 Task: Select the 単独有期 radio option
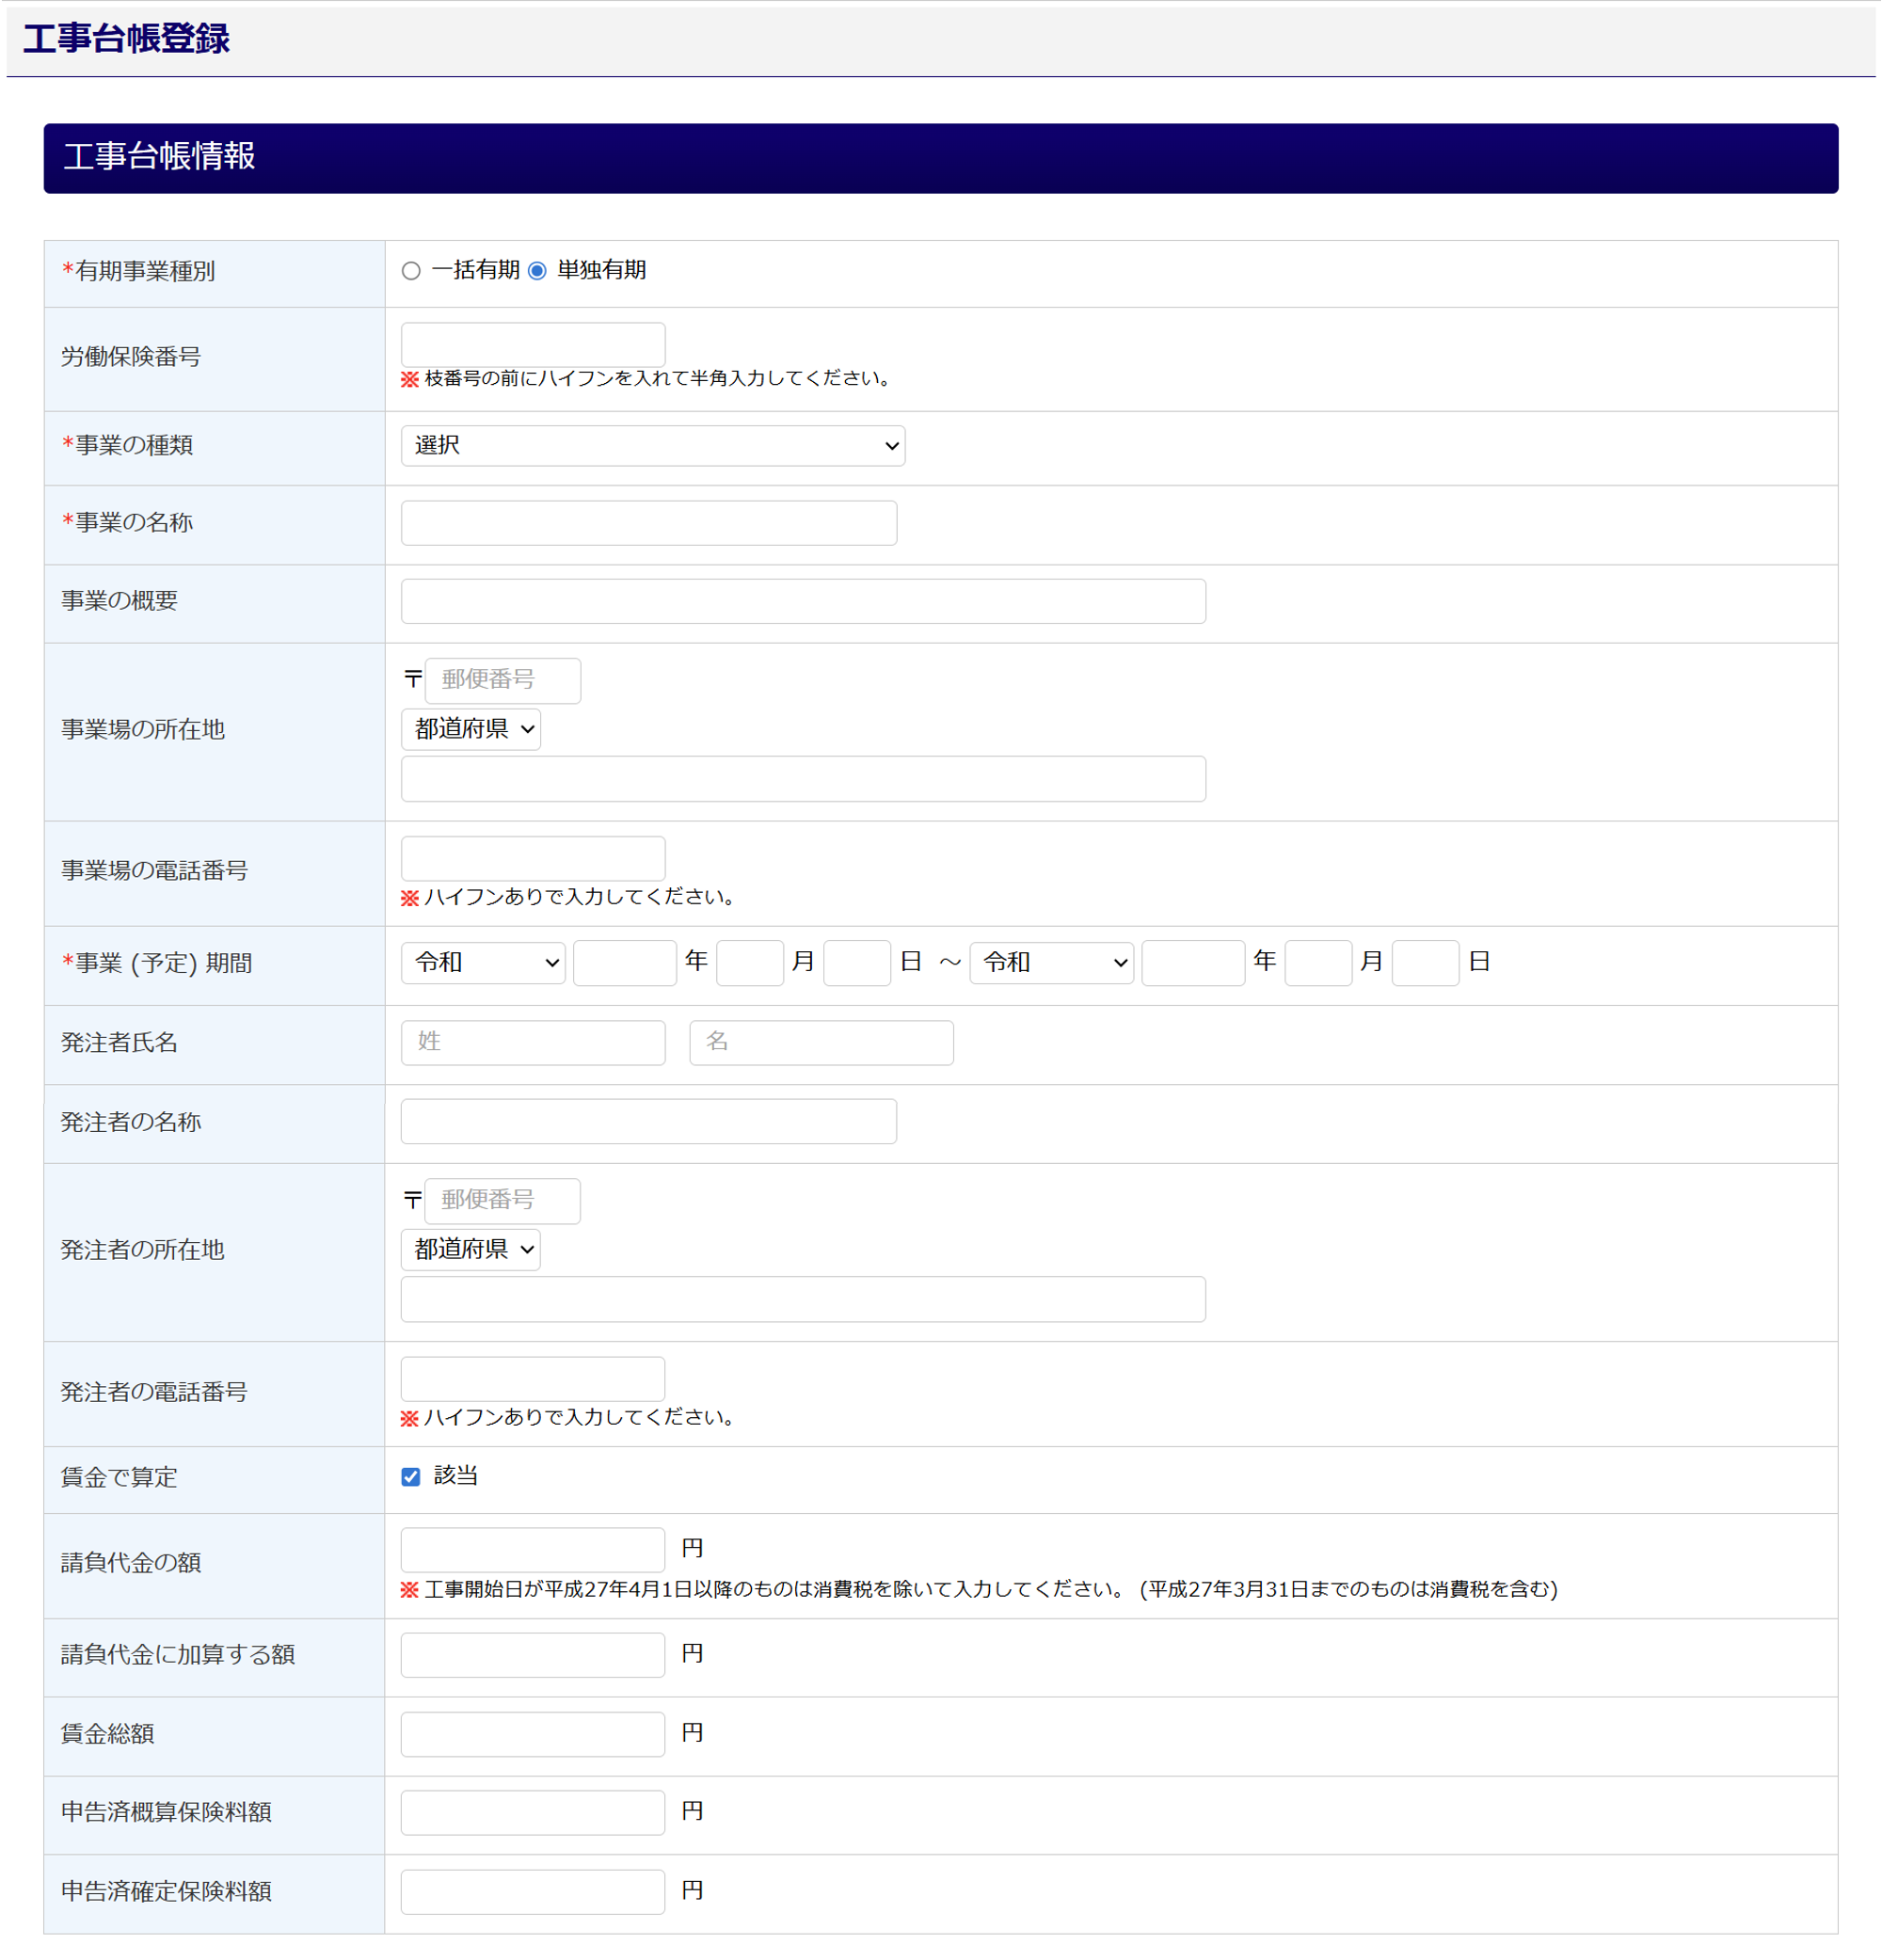click(538, 271)
